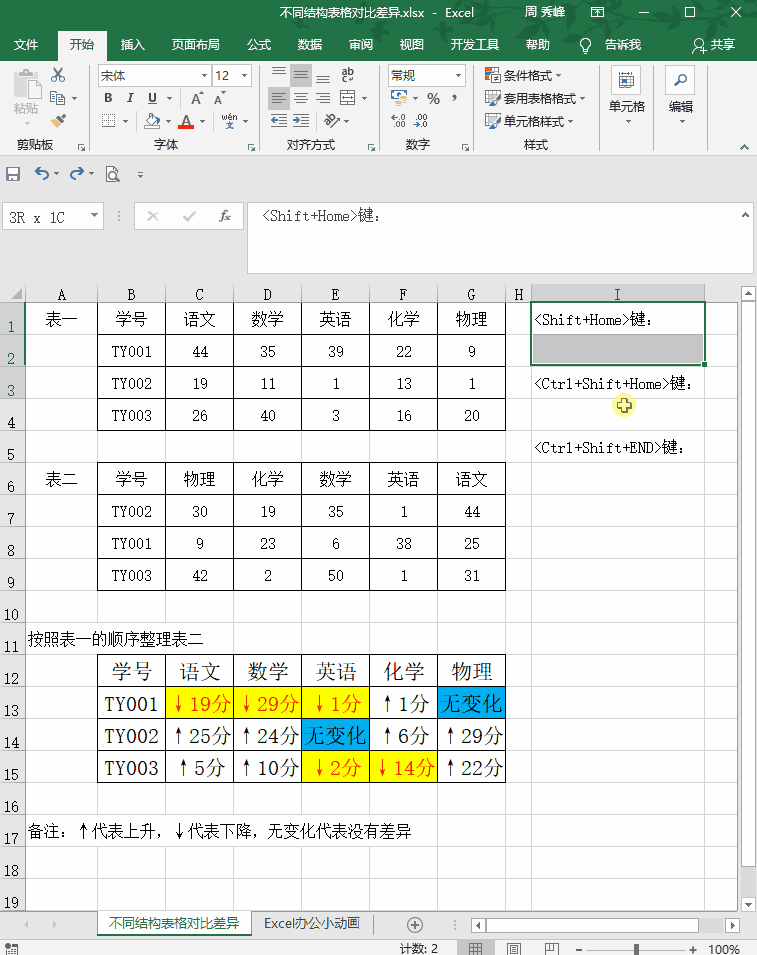
Task: Apply comma style
Action: (x=455, y=98)
